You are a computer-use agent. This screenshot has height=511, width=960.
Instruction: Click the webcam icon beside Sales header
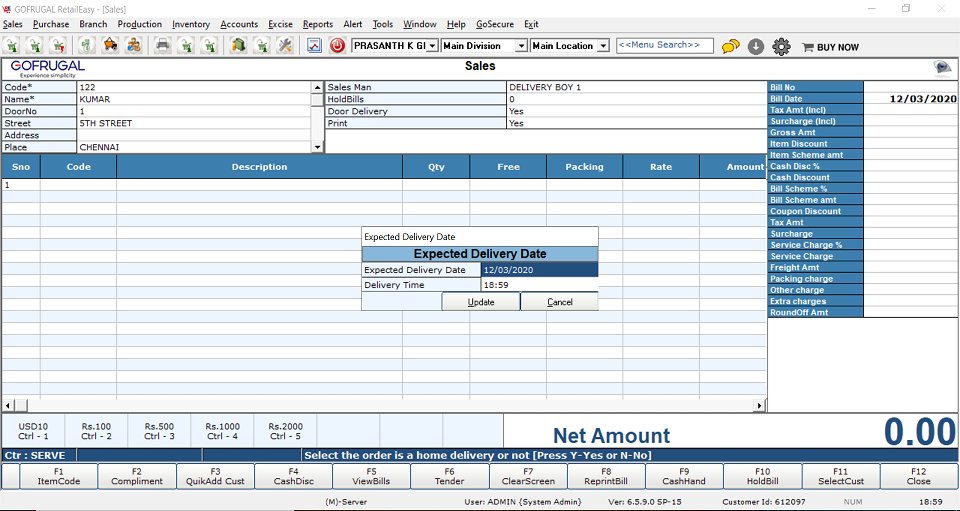[x=941, y=67]
